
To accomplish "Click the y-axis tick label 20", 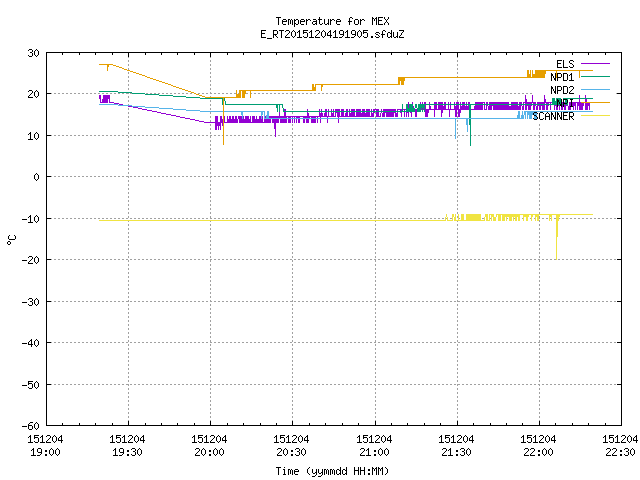I will point(33,94).
